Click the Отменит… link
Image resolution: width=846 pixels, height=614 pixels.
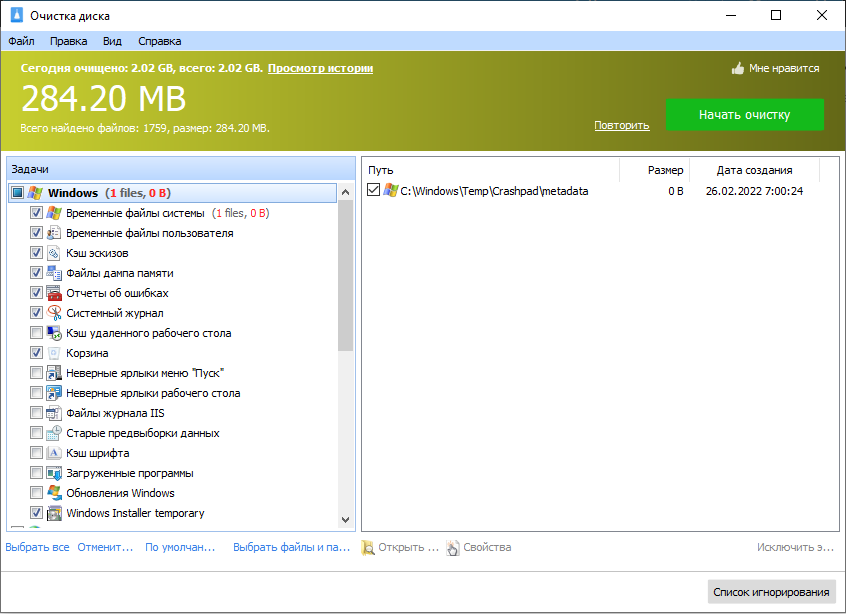click(105, 547)
